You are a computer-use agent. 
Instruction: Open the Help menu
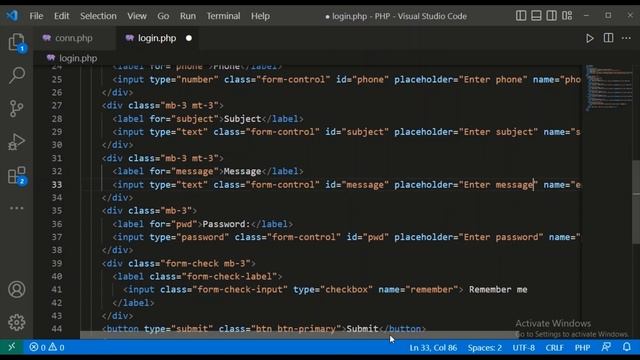(260, 16)
